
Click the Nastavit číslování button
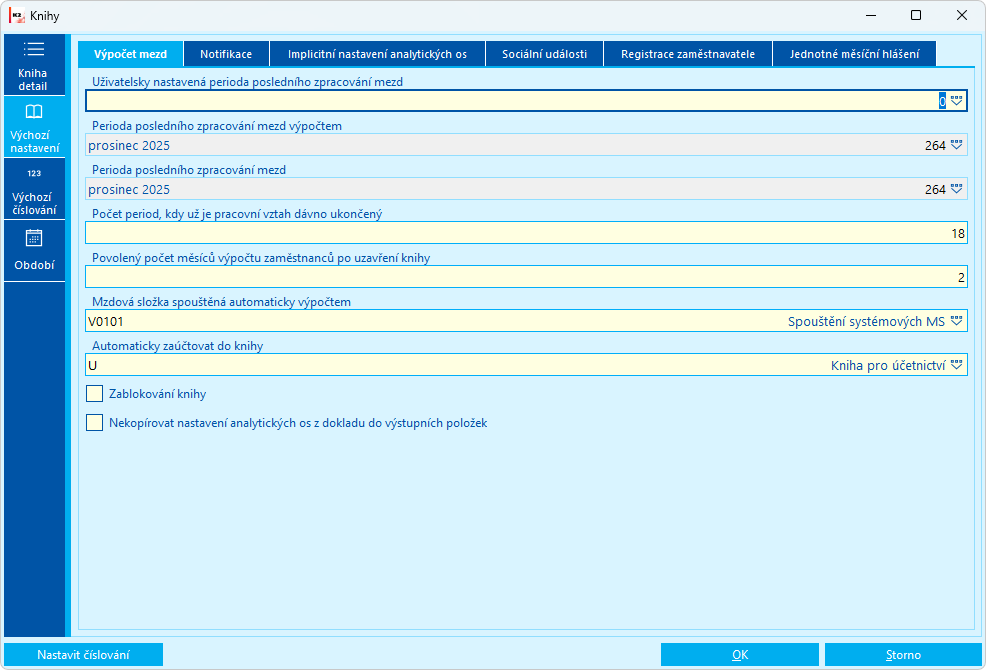point(84,655)
